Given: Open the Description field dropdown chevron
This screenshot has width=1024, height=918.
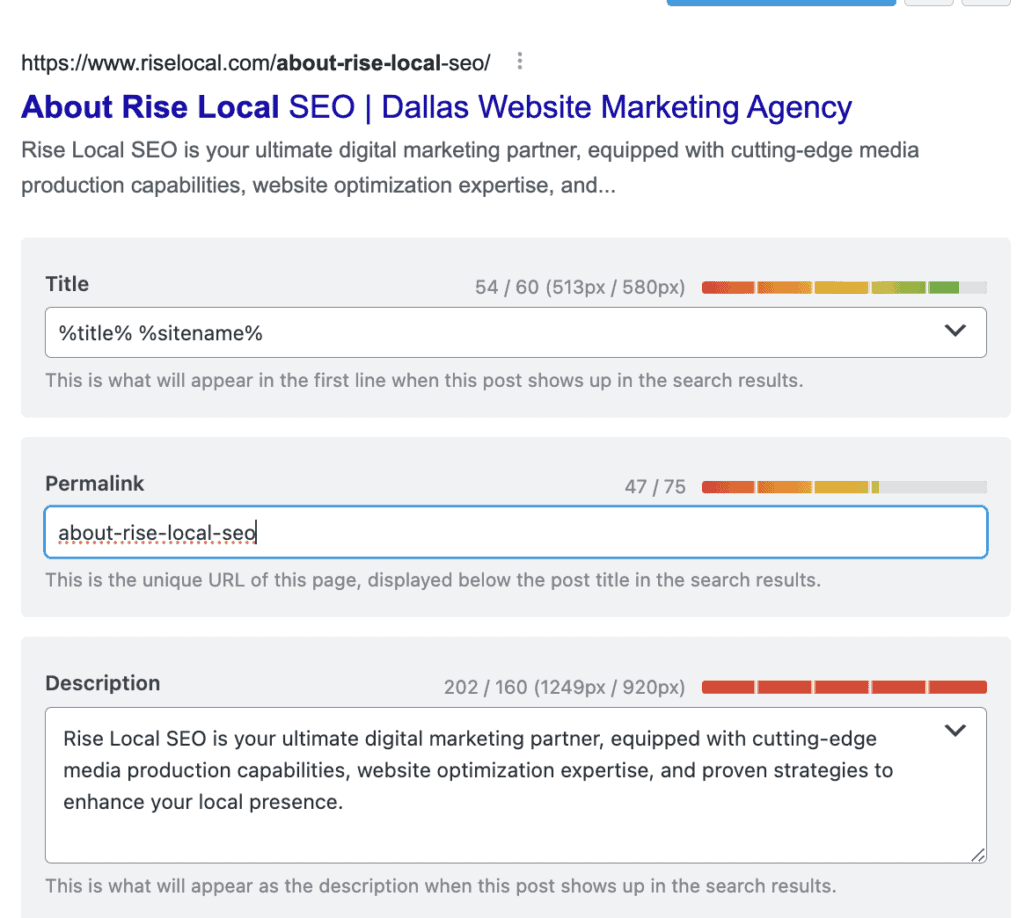Looking at the screenshot, I should tap(955, 731).
